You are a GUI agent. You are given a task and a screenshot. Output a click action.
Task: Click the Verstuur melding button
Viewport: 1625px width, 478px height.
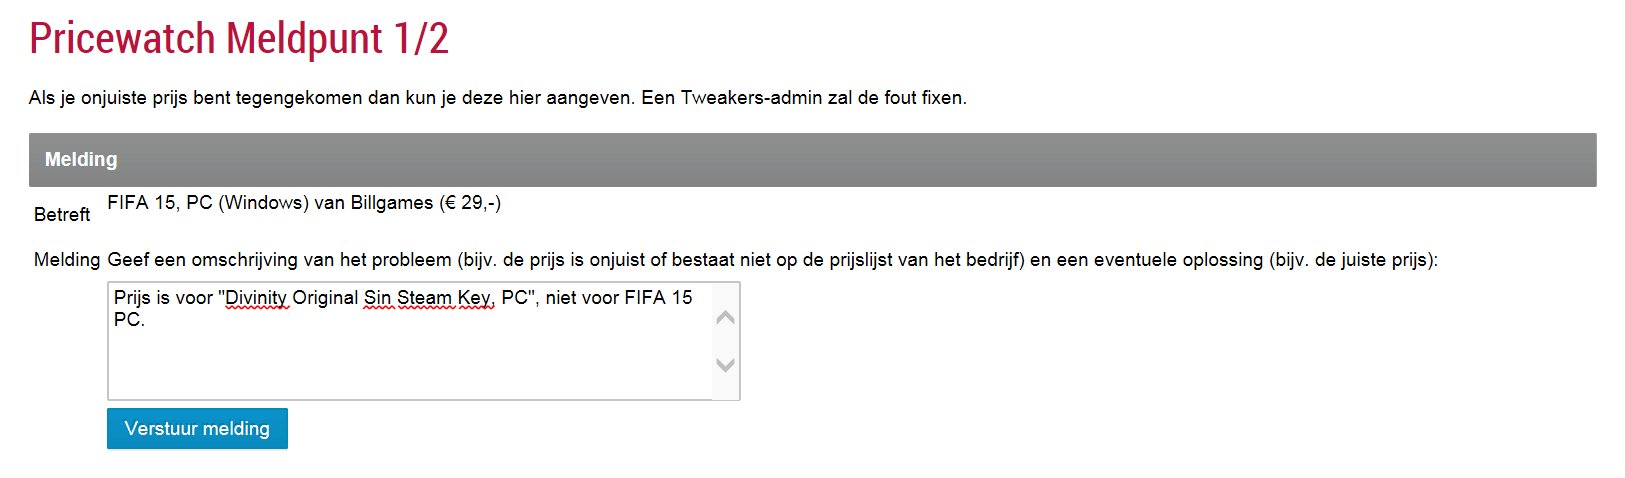pyautogui.click(x=197, y=429)
